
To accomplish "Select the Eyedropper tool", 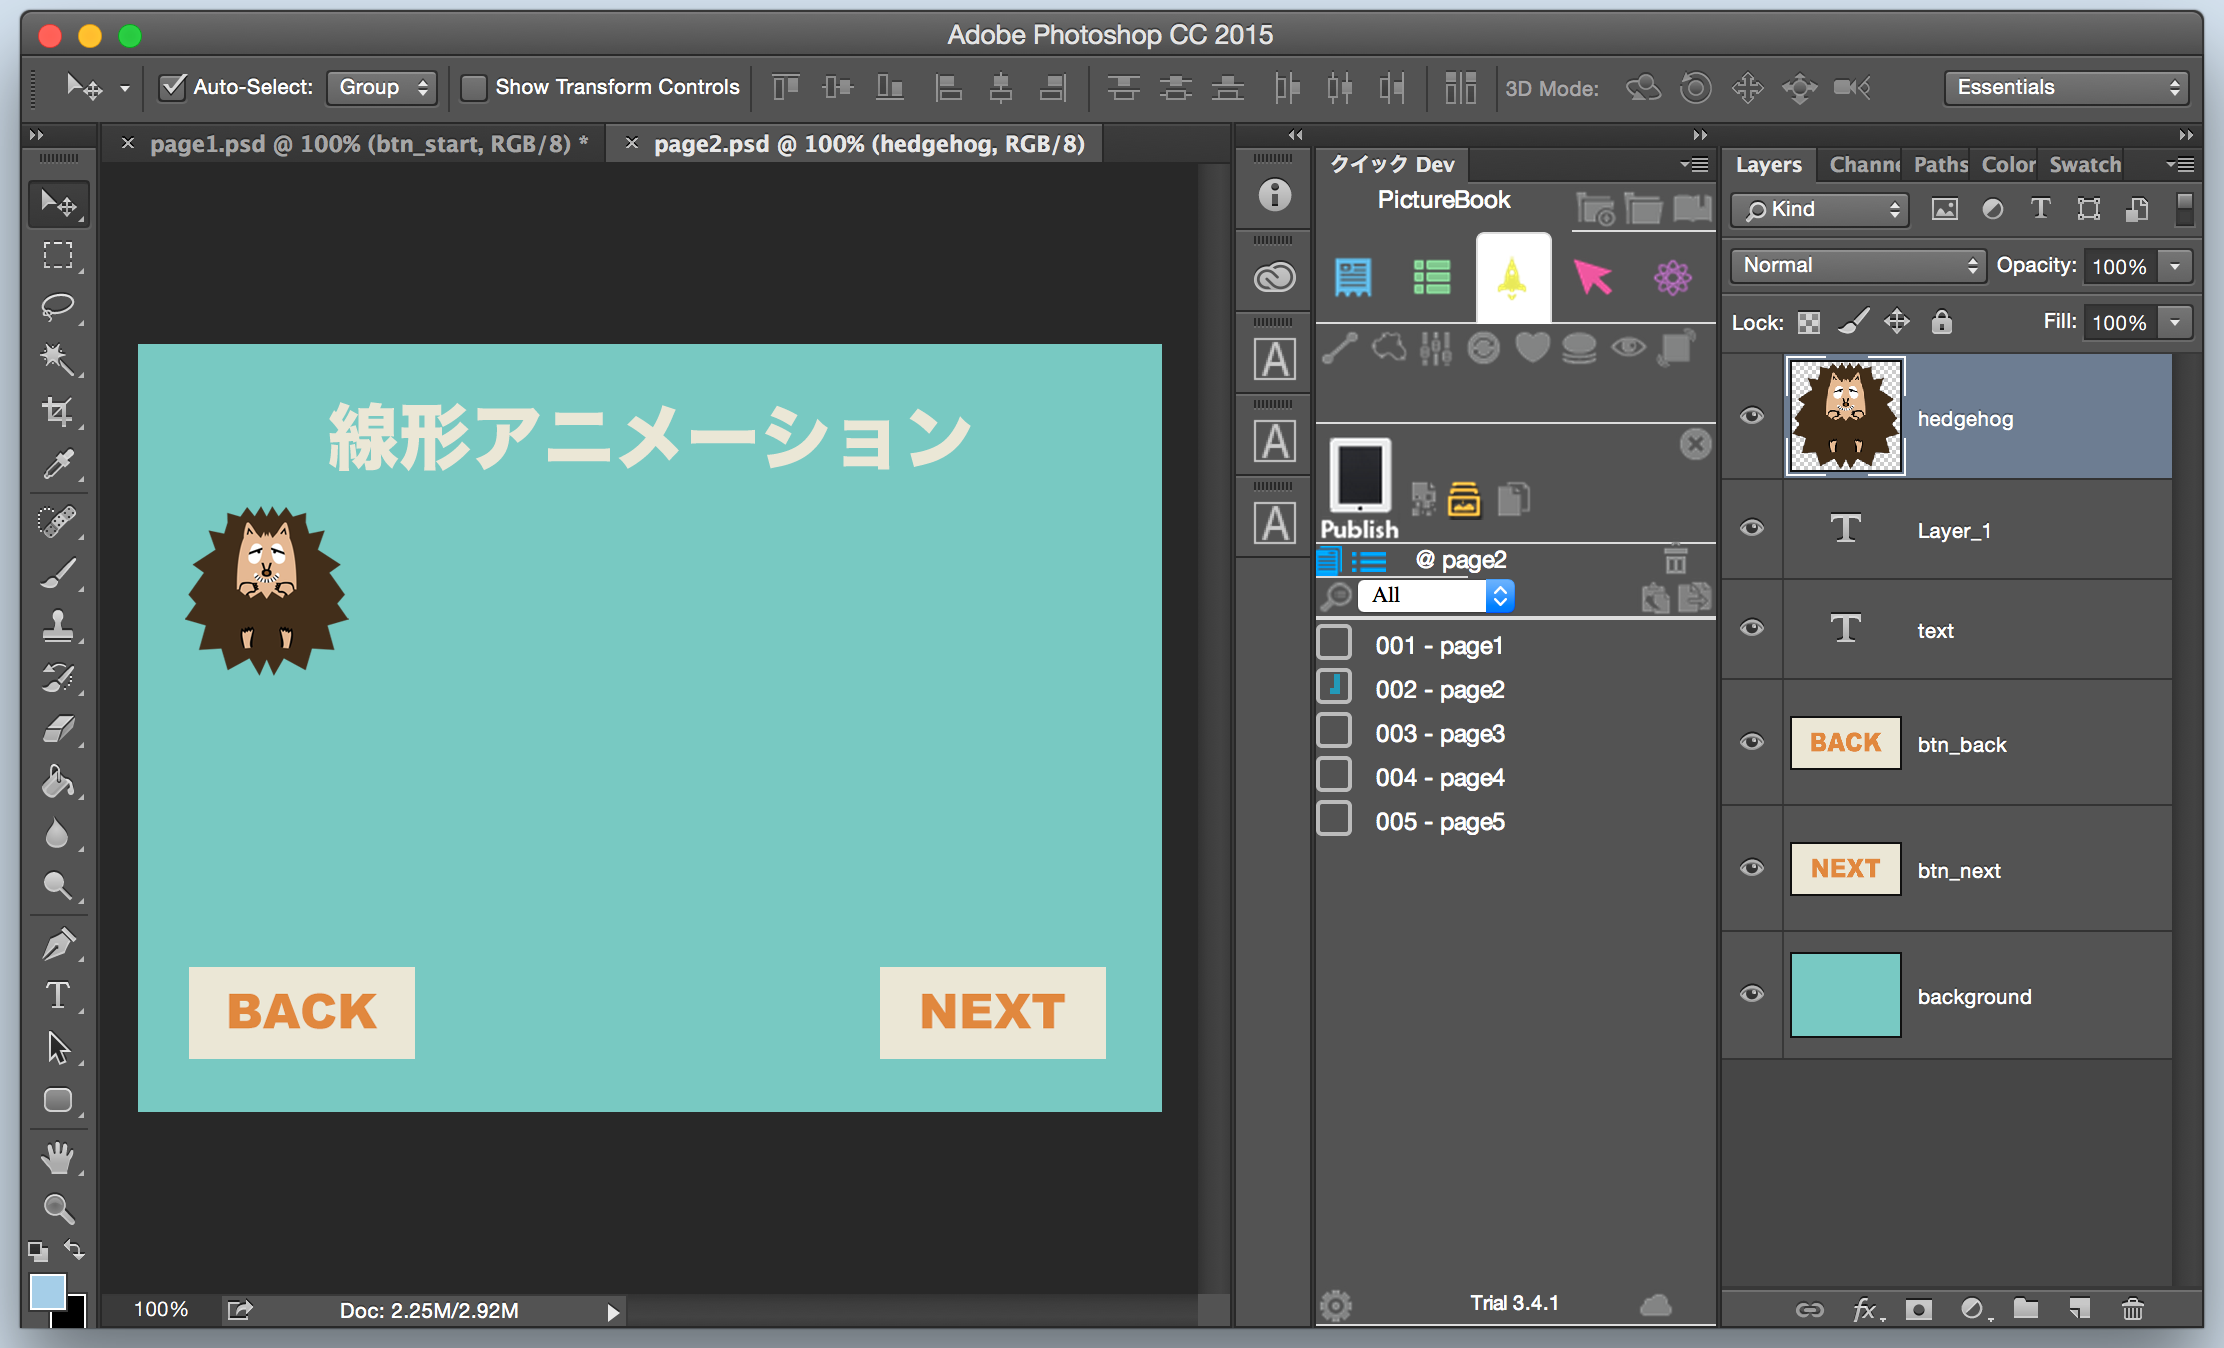I will [58, 464].
